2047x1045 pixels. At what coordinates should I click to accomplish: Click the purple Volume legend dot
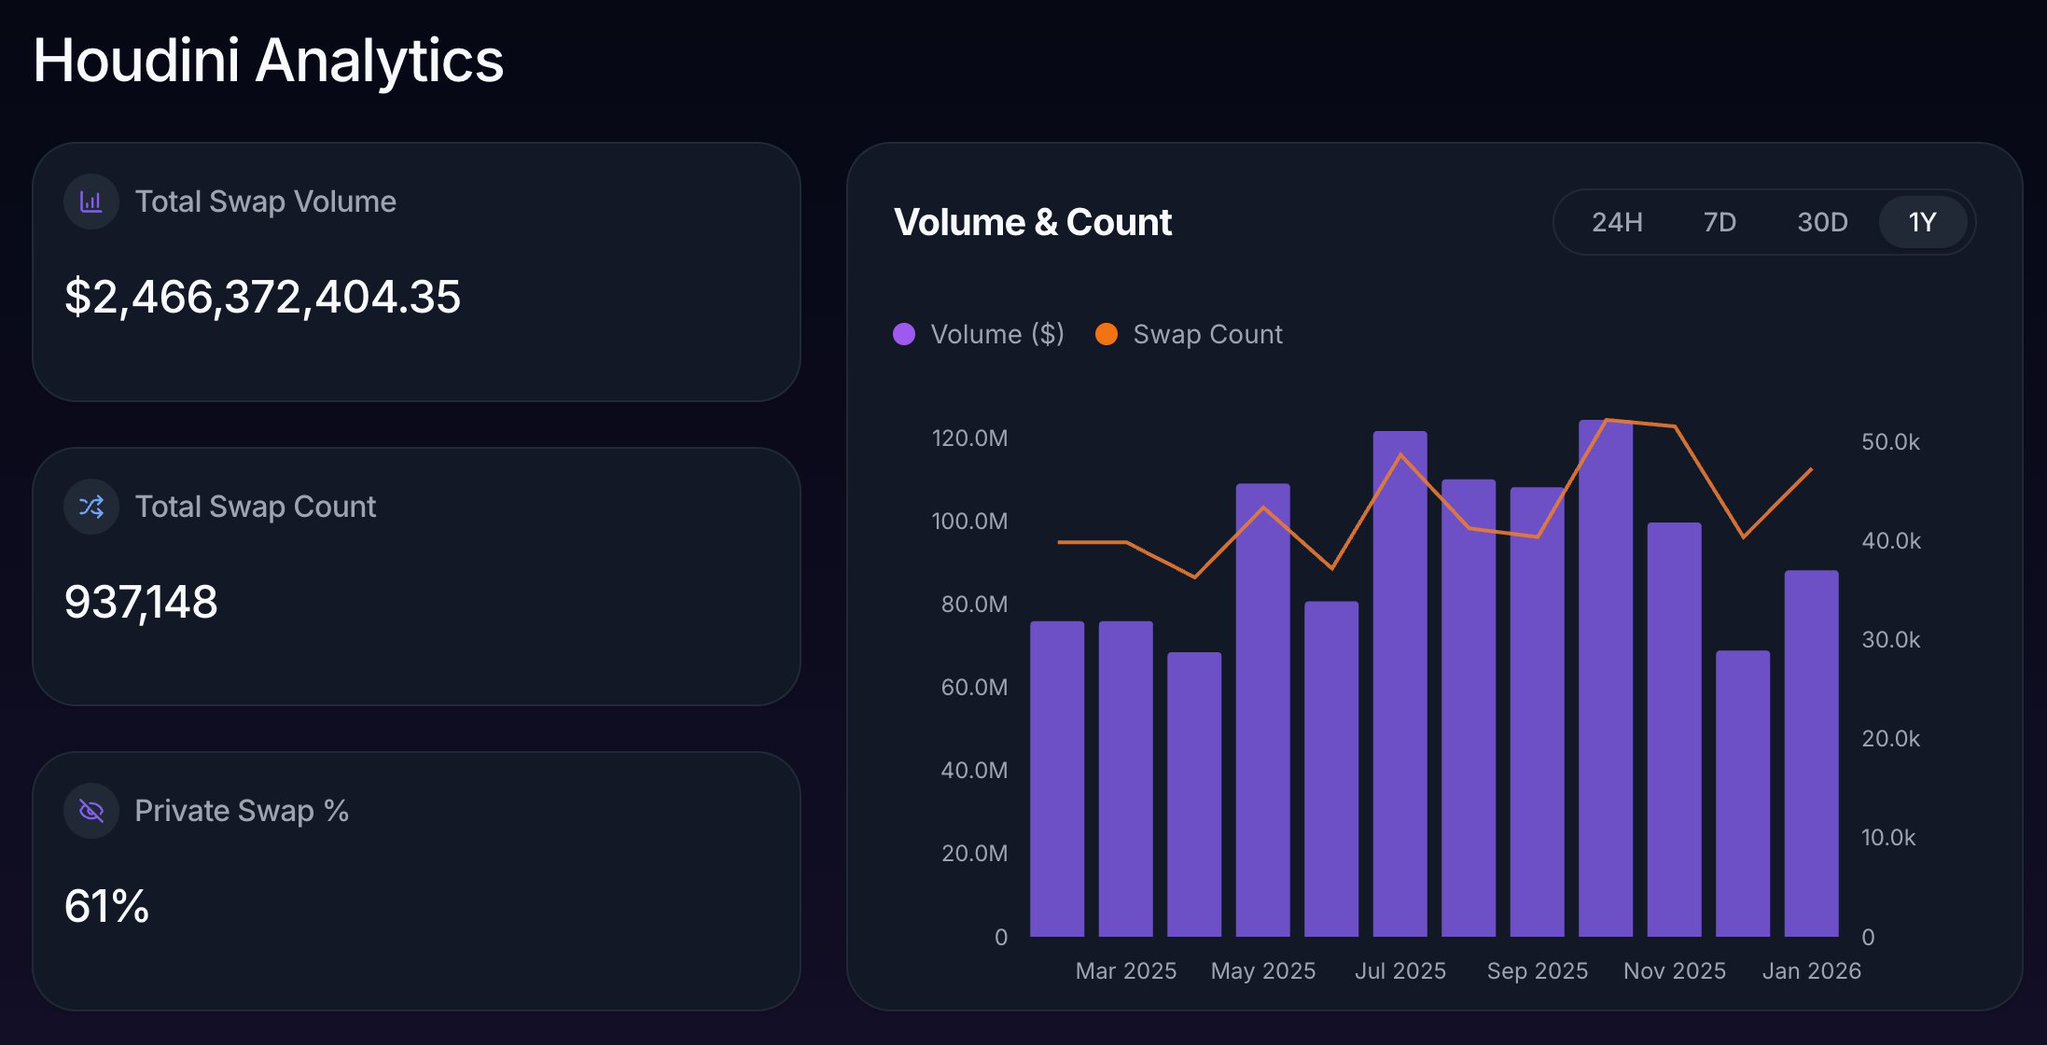(903, 334)
